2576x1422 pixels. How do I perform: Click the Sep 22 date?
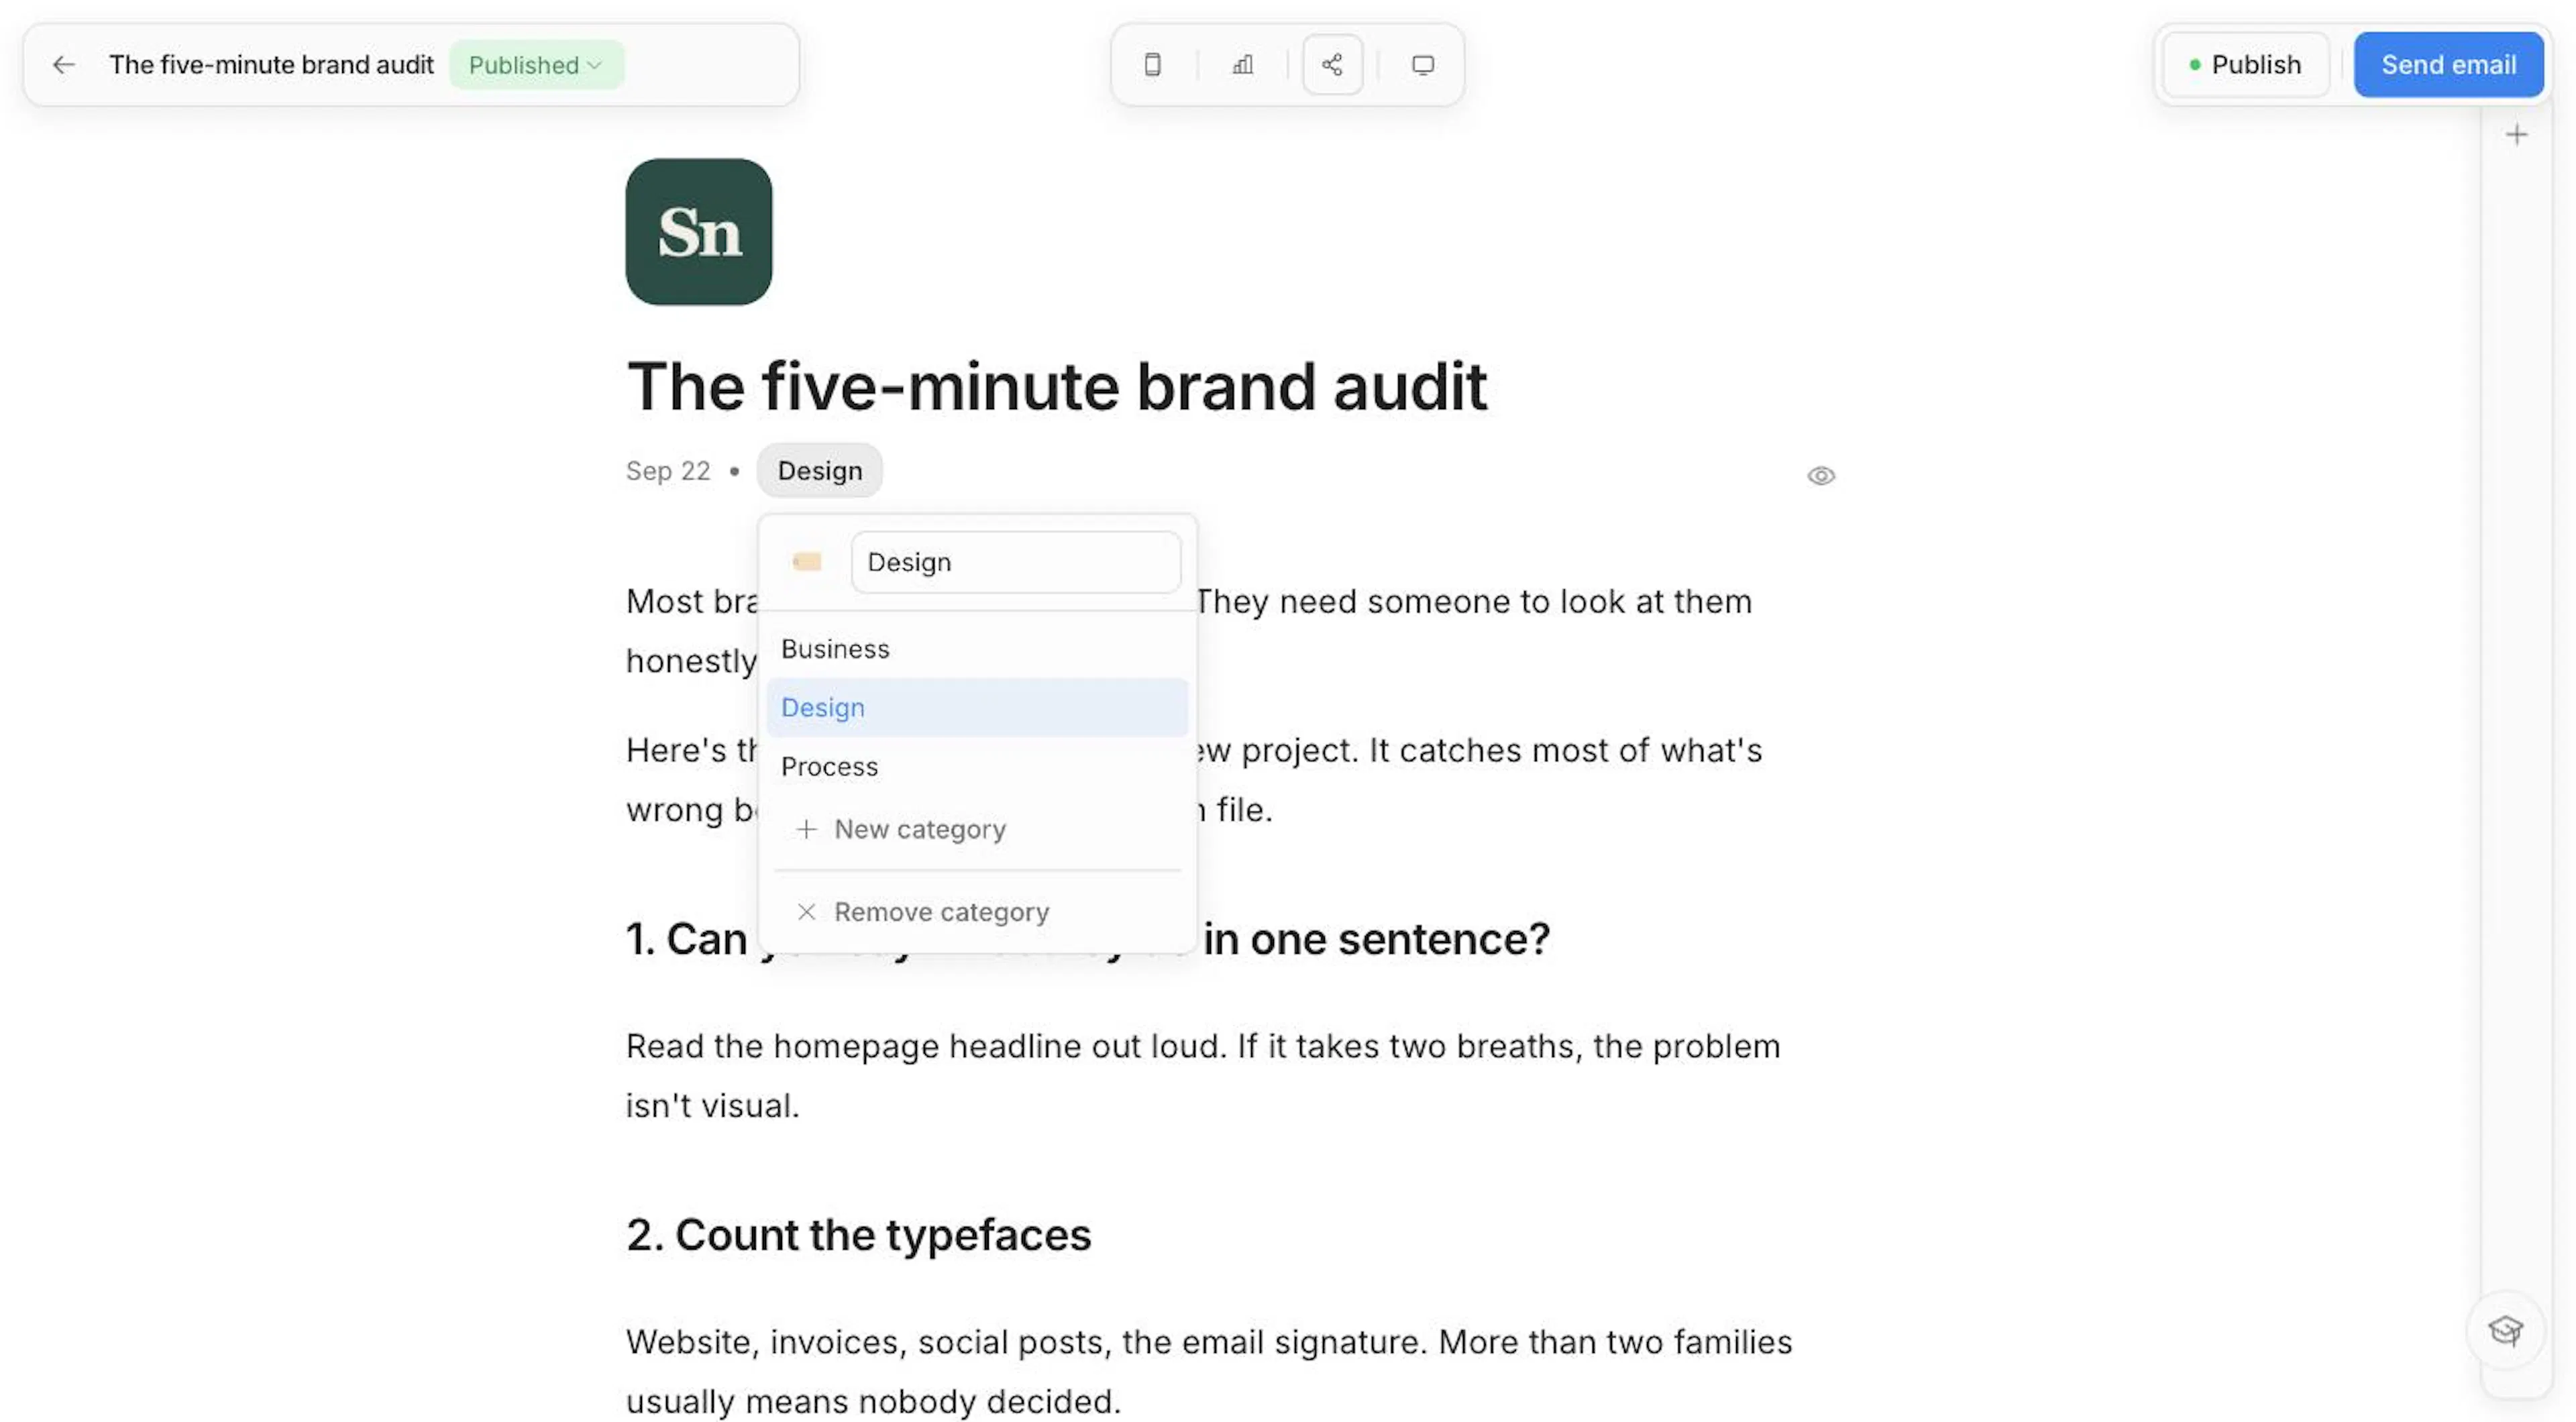667,471
